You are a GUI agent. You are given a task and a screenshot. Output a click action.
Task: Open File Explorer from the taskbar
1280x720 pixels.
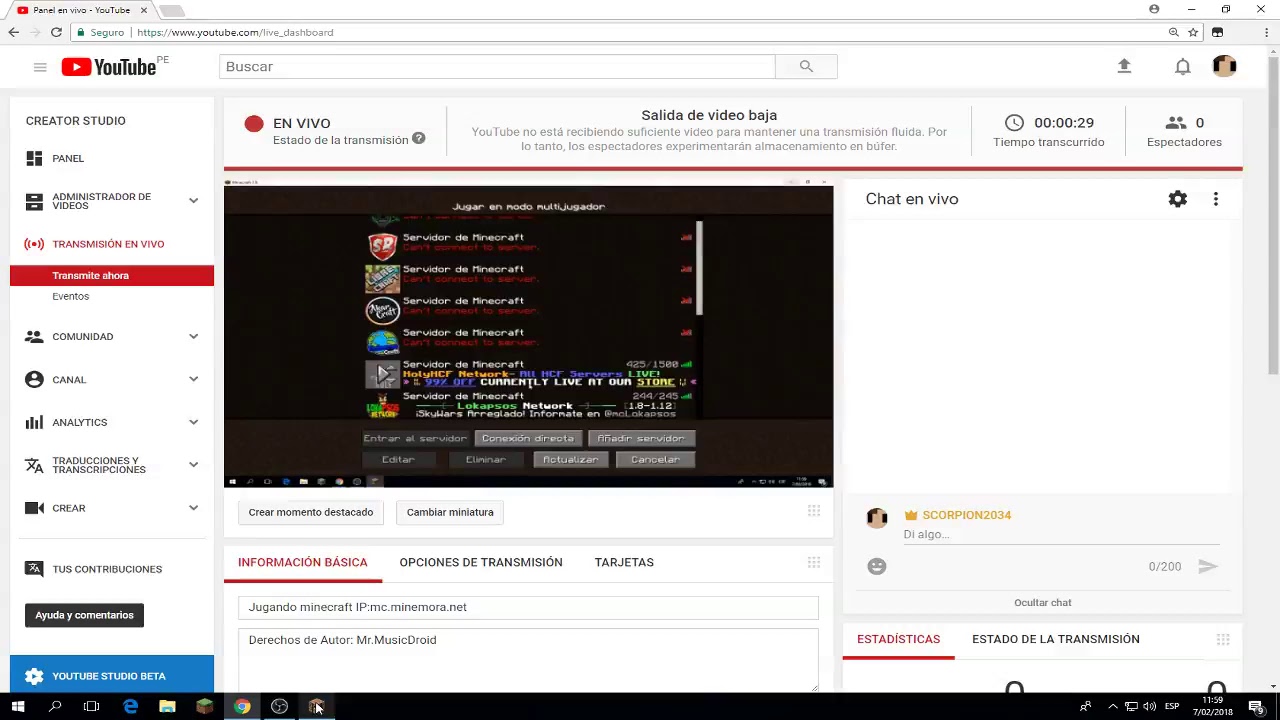(x=167, y=707)
